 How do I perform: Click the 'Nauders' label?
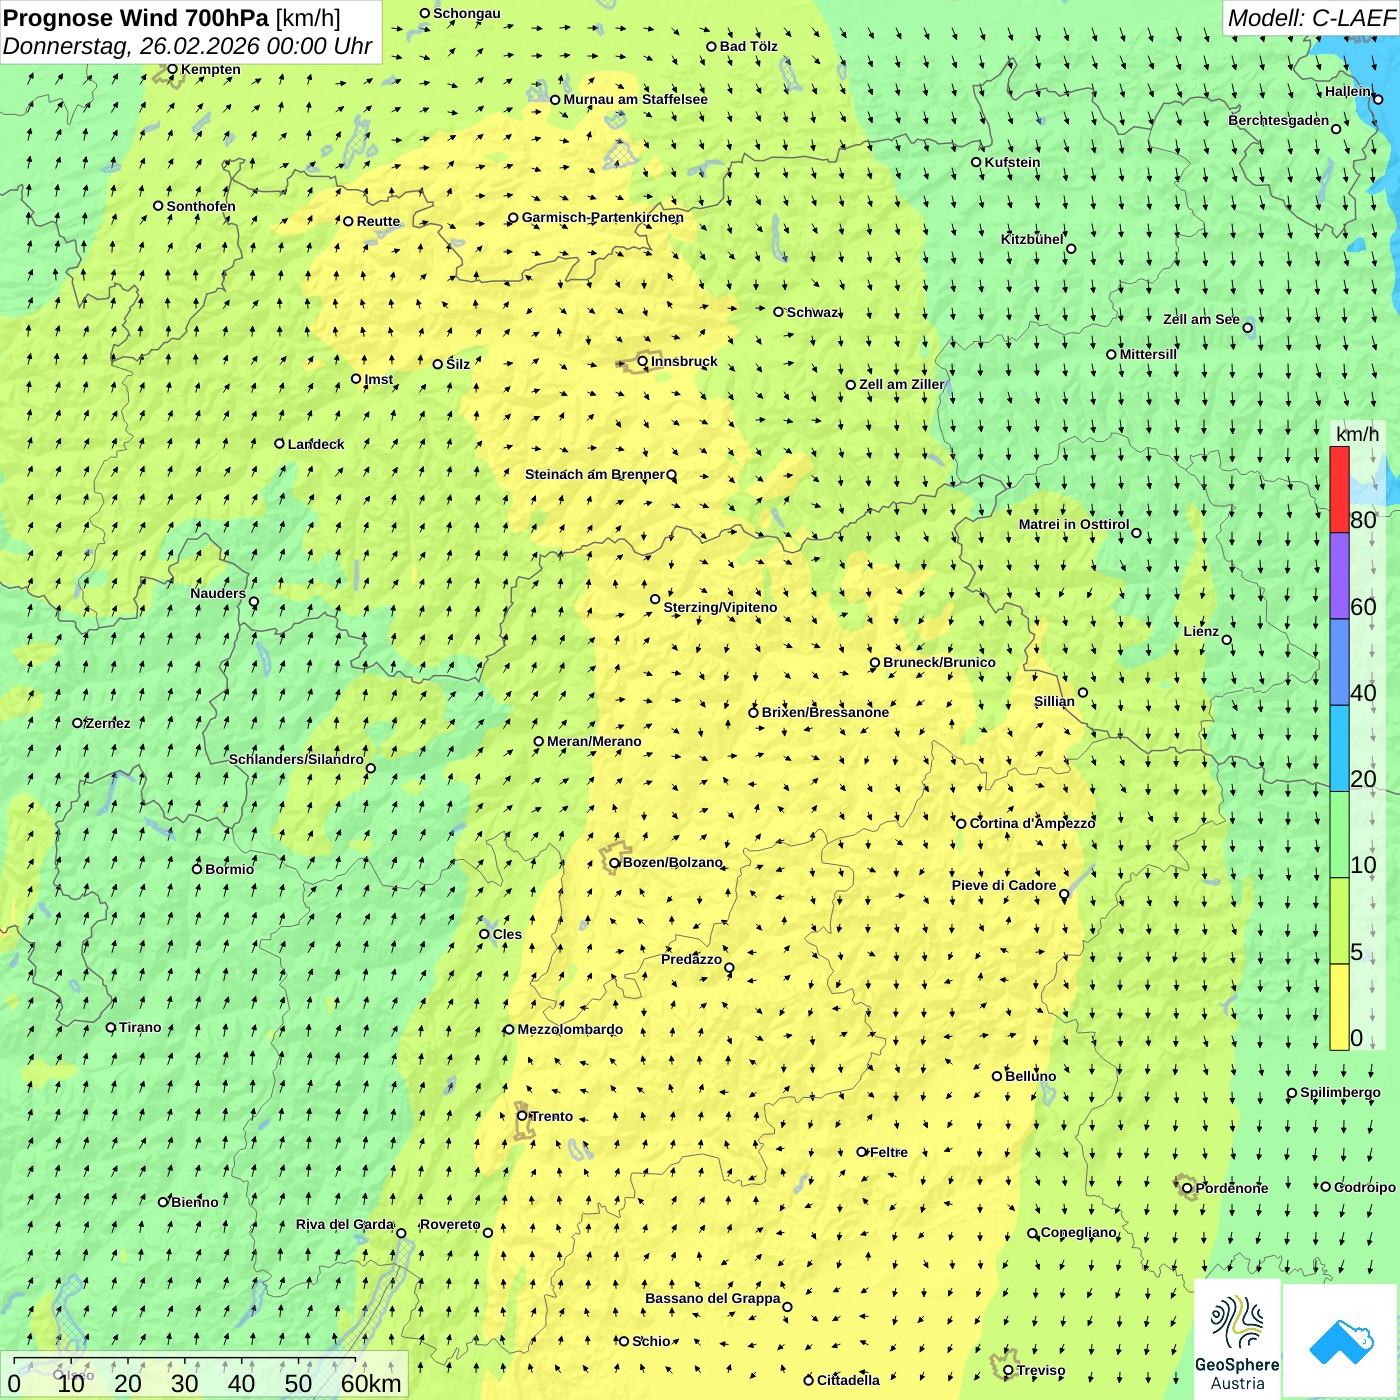pos(218,593)
